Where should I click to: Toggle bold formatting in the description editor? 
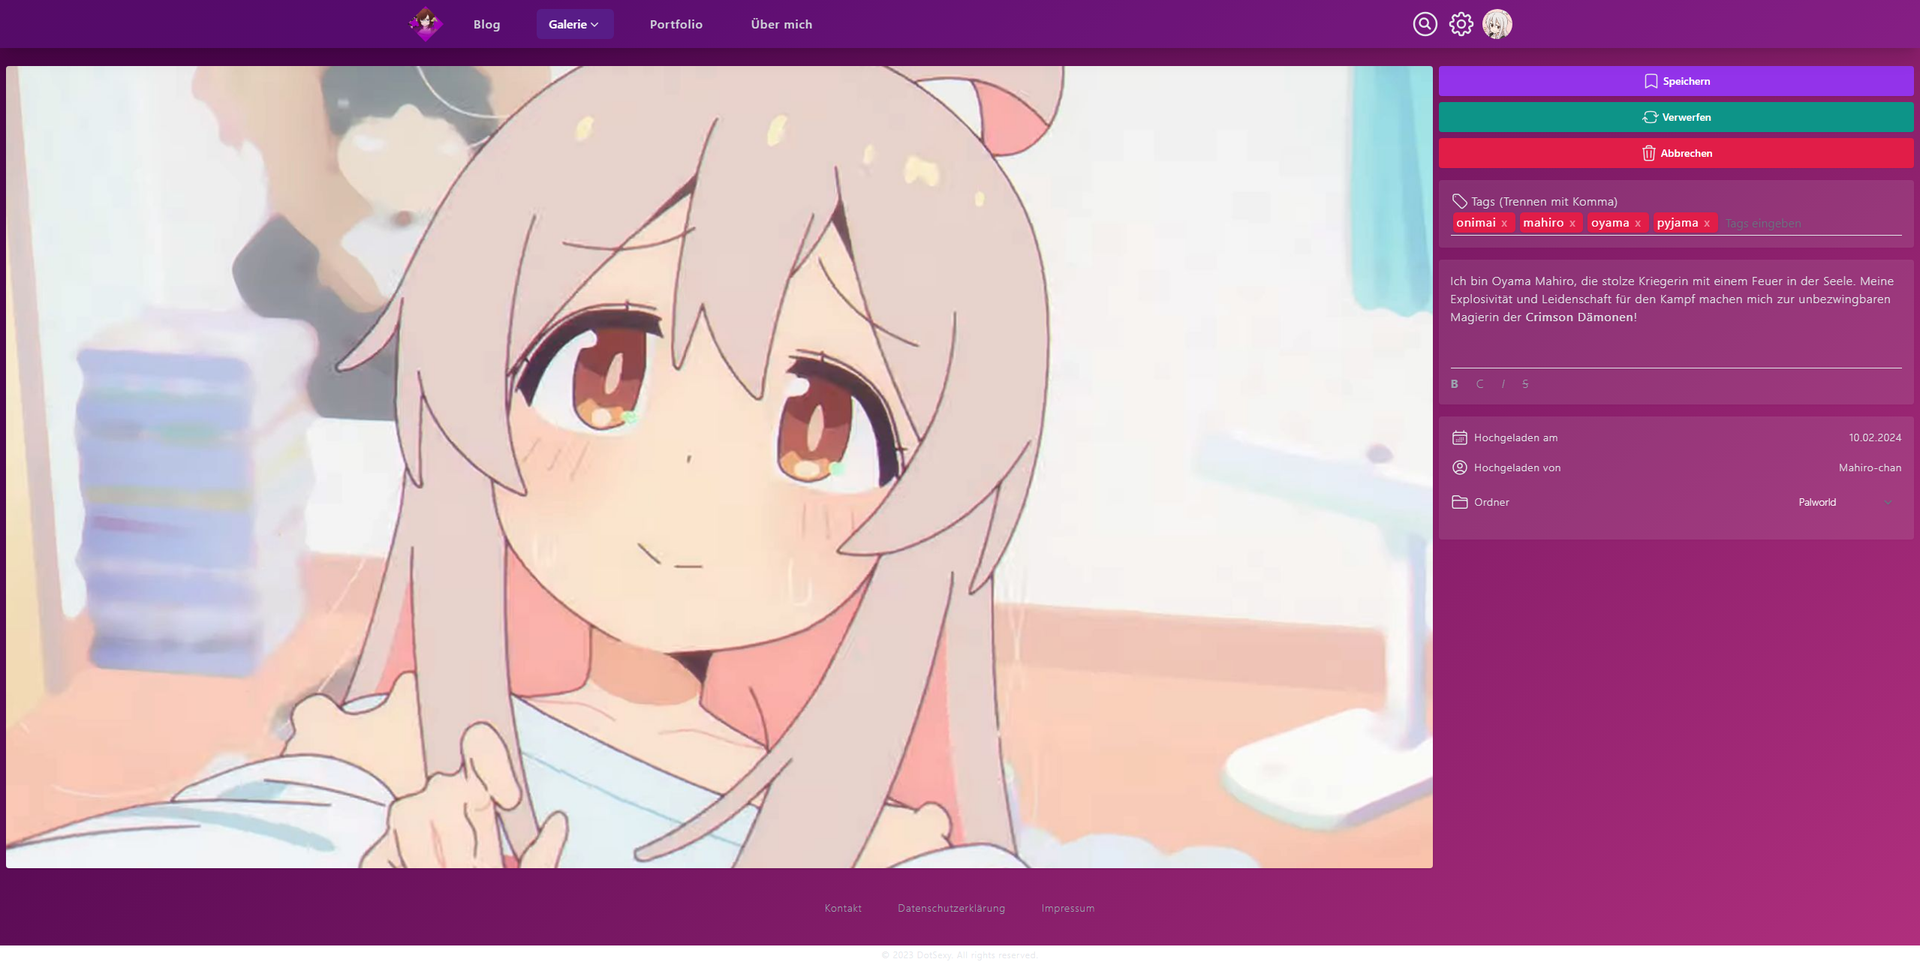(x=1455, y=384)
